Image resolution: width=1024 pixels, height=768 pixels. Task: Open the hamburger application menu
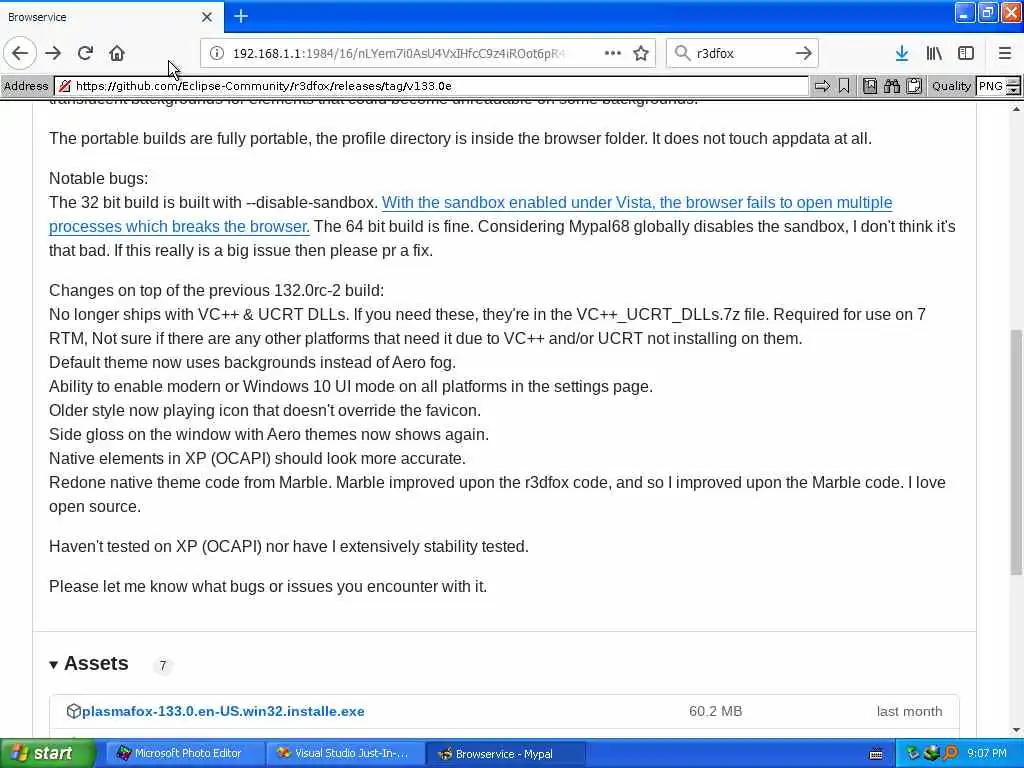coord(1004,53)
